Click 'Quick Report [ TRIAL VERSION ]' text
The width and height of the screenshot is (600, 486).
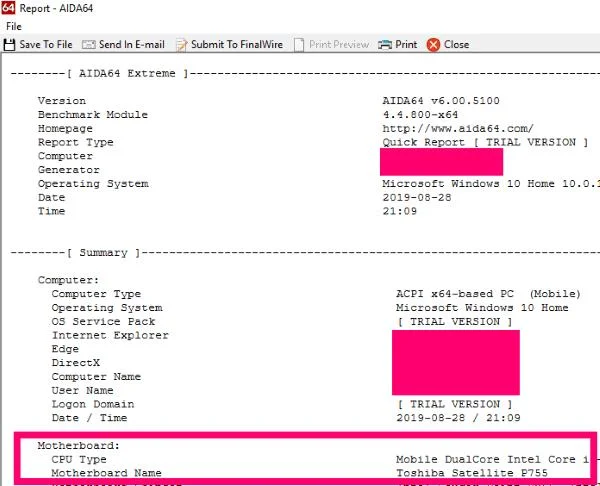(x=485, y=142)
